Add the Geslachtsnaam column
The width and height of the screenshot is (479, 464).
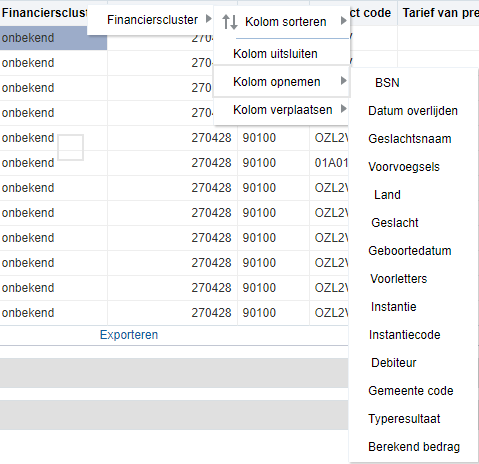click(410, 139)
